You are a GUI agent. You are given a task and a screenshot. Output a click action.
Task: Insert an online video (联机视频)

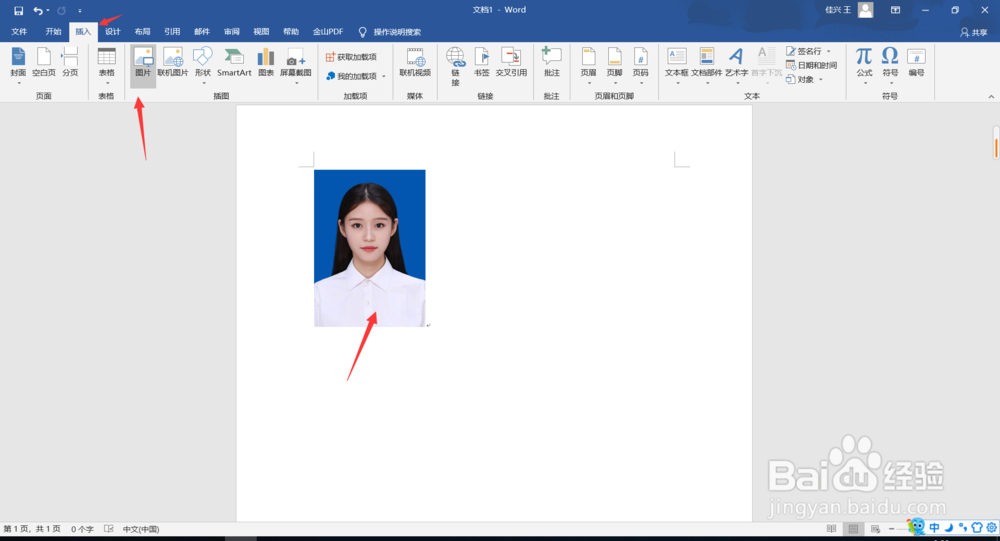pyautogui.click(x=415, y=64)
